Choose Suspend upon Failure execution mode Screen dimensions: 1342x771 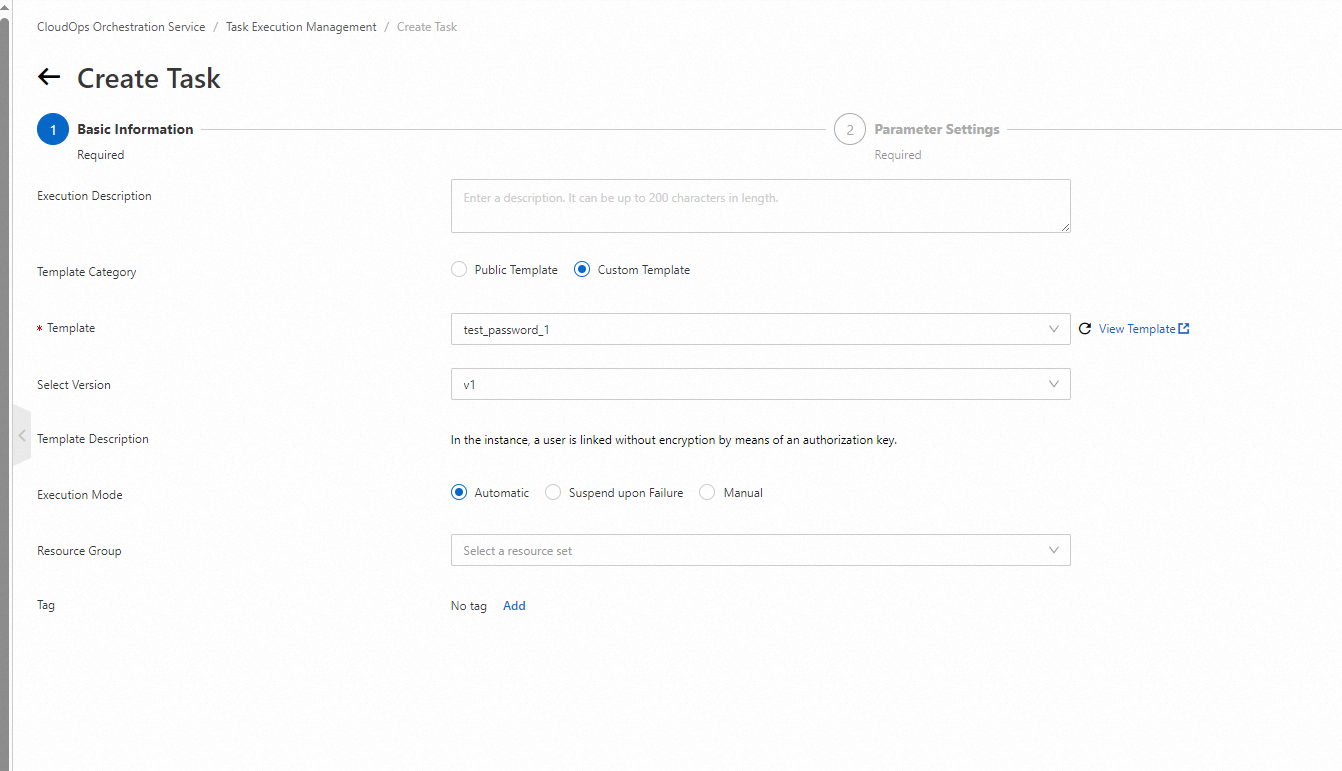553,493
